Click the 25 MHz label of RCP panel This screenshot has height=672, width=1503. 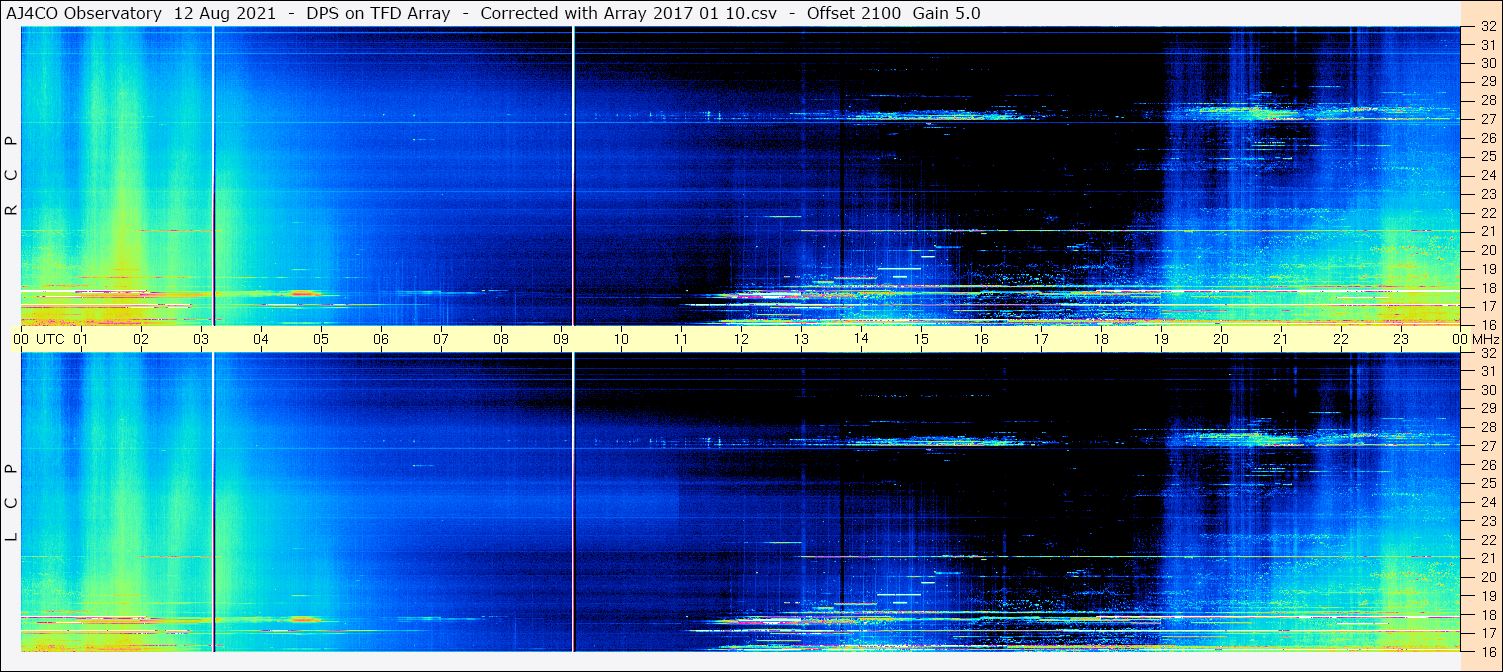click(1487, 156)
